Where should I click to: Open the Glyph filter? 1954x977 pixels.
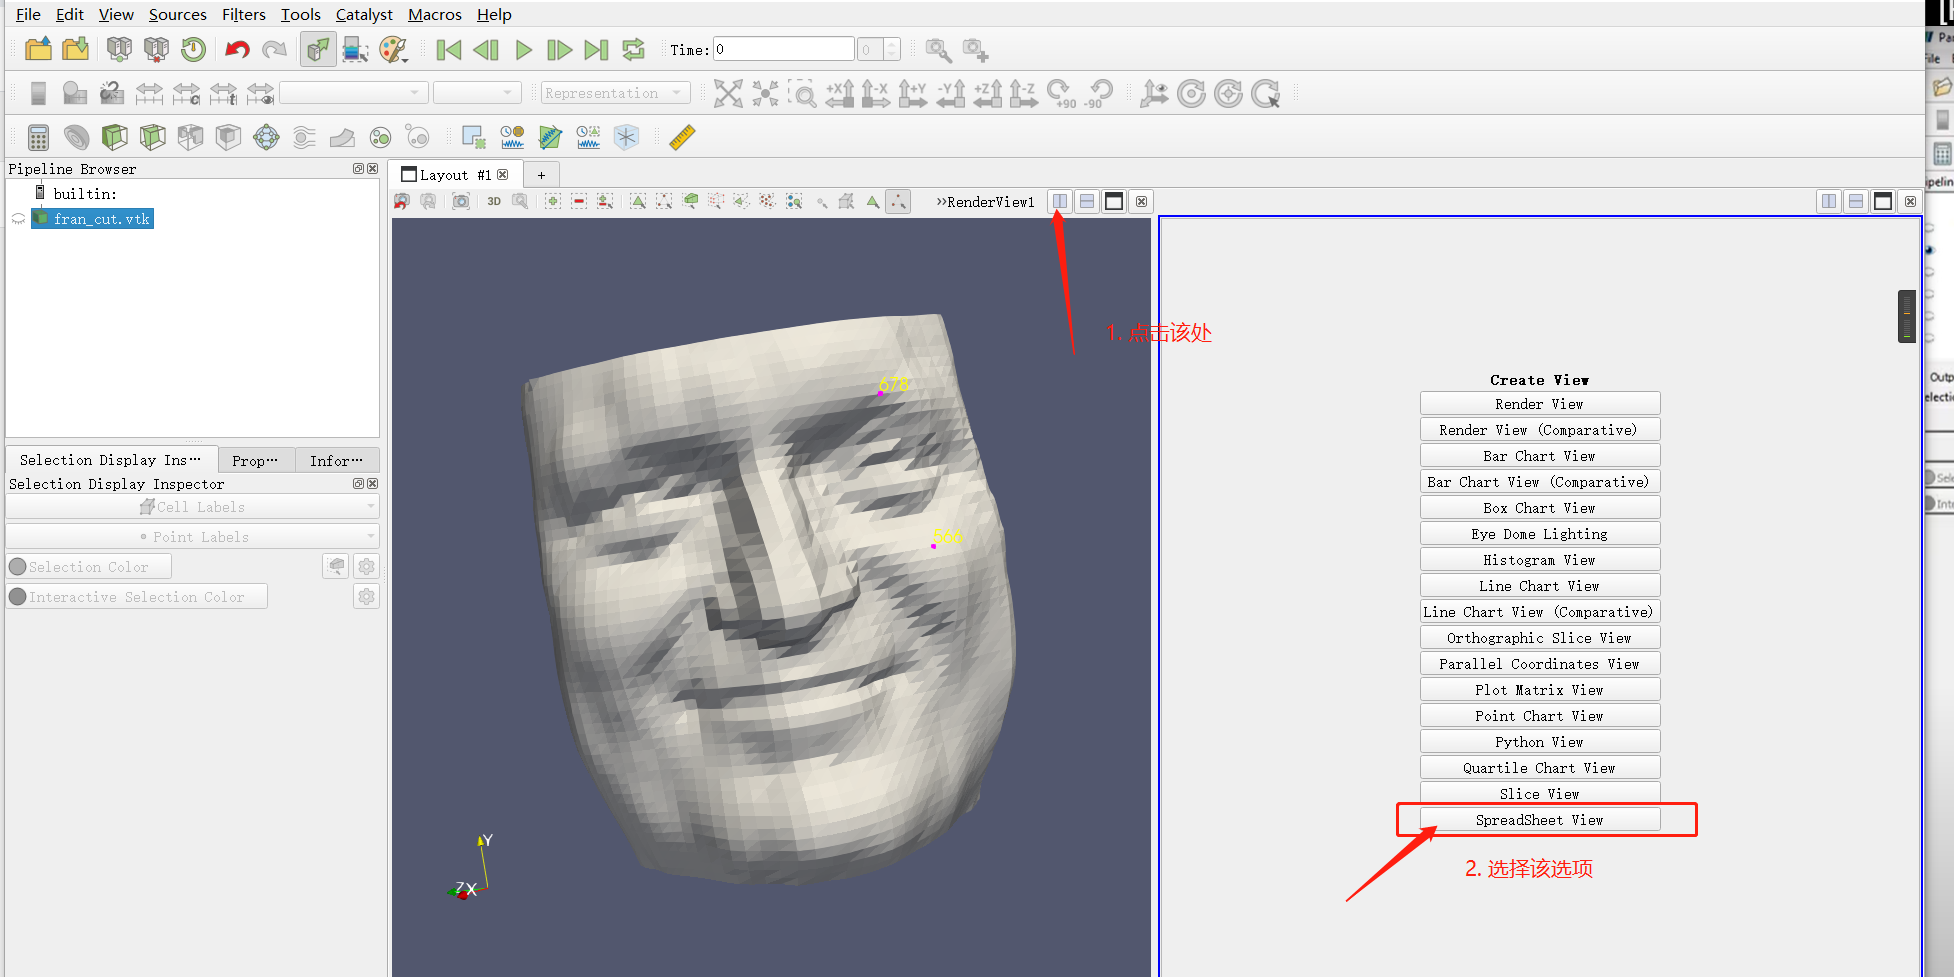pos(266,137)
